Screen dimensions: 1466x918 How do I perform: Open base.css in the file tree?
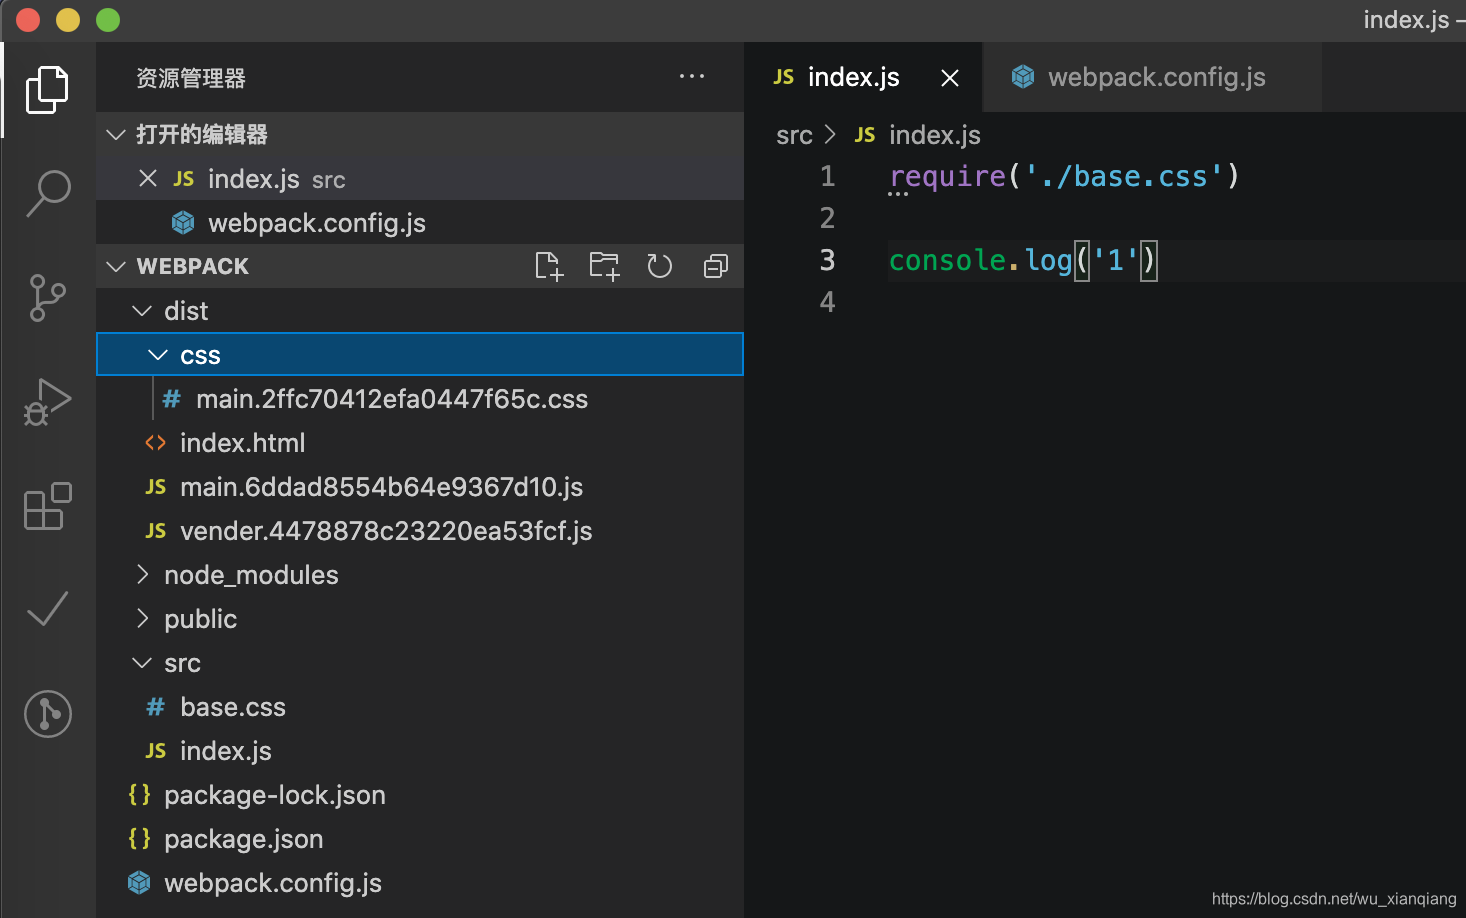(x=232, y=707)
